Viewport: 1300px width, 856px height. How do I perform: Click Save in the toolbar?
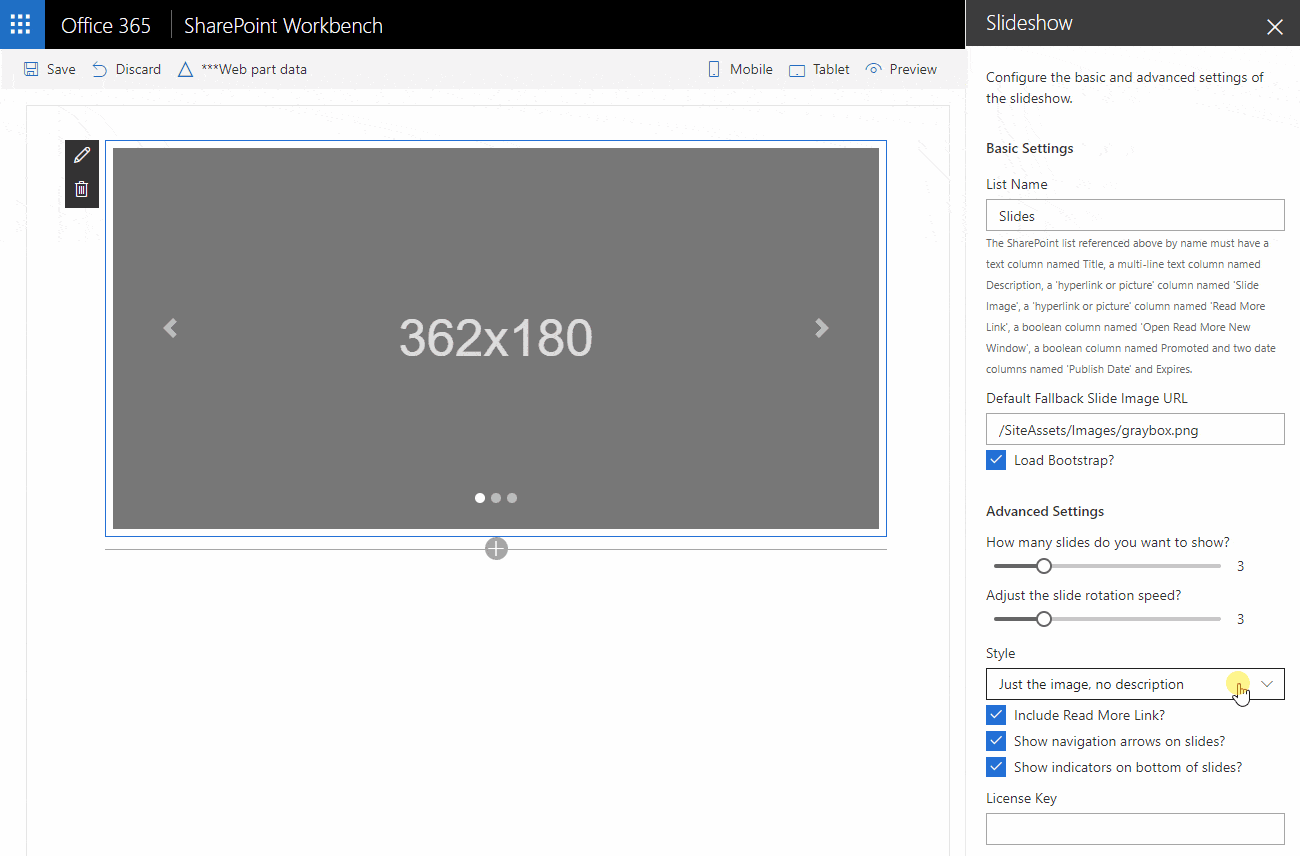(x=50, y=70)
